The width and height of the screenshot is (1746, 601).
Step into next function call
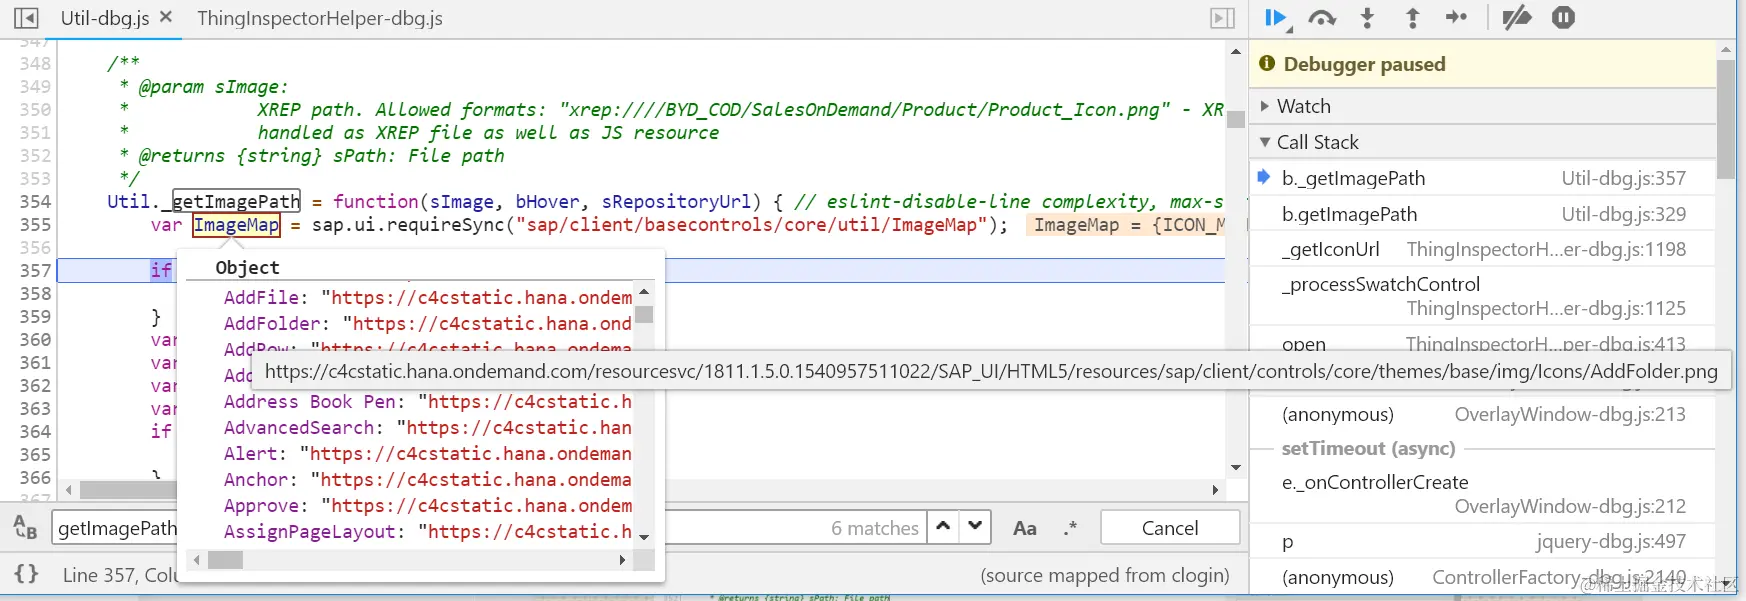1368,18
